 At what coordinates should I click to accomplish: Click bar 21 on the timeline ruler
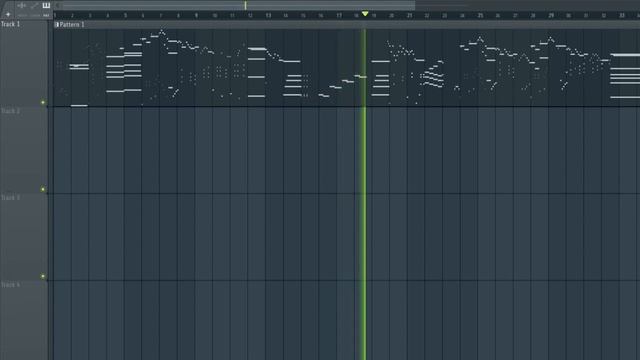(x=409, y=16)
